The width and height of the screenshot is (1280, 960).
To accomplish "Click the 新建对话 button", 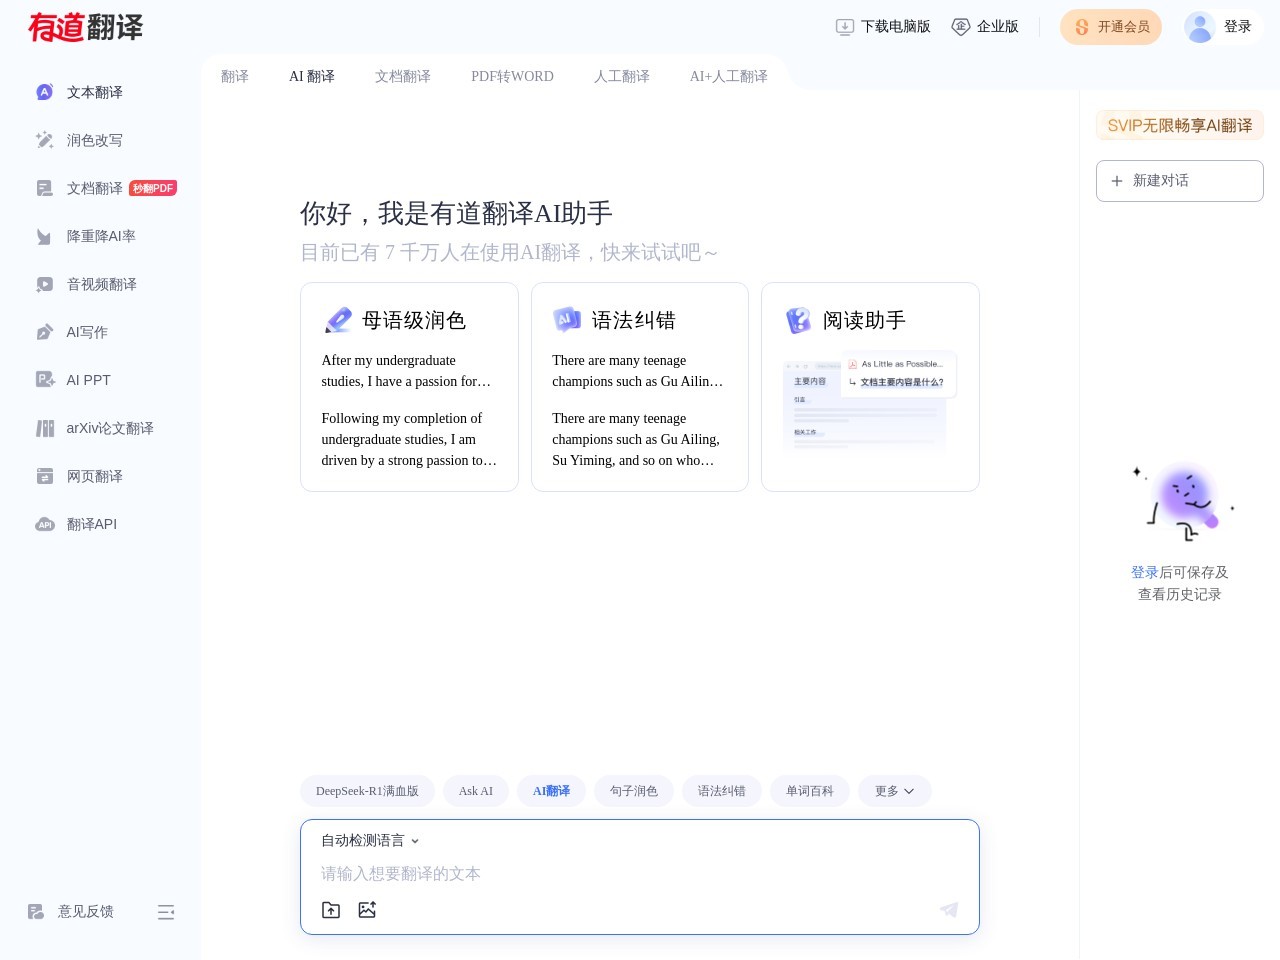I will (x=1179, y=181).
